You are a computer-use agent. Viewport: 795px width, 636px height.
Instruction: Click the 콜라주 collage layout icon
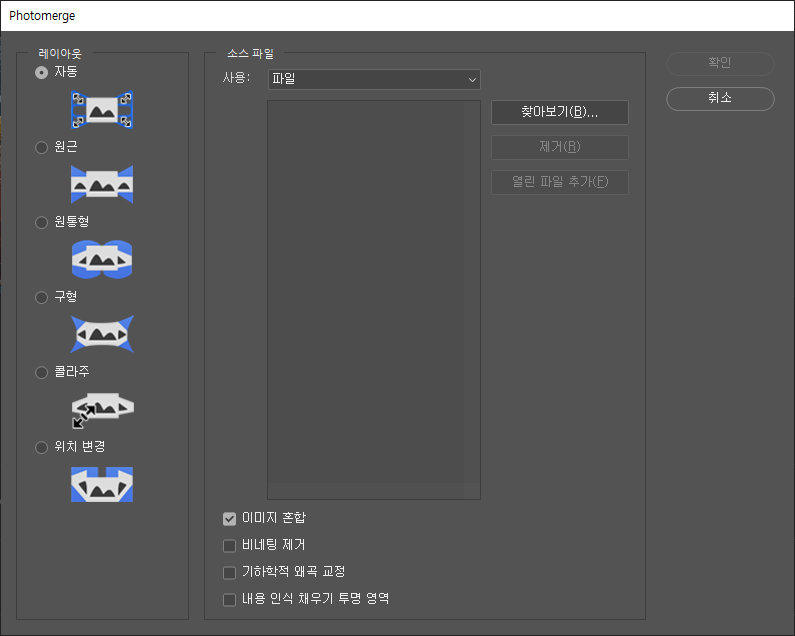click(102, 409)
